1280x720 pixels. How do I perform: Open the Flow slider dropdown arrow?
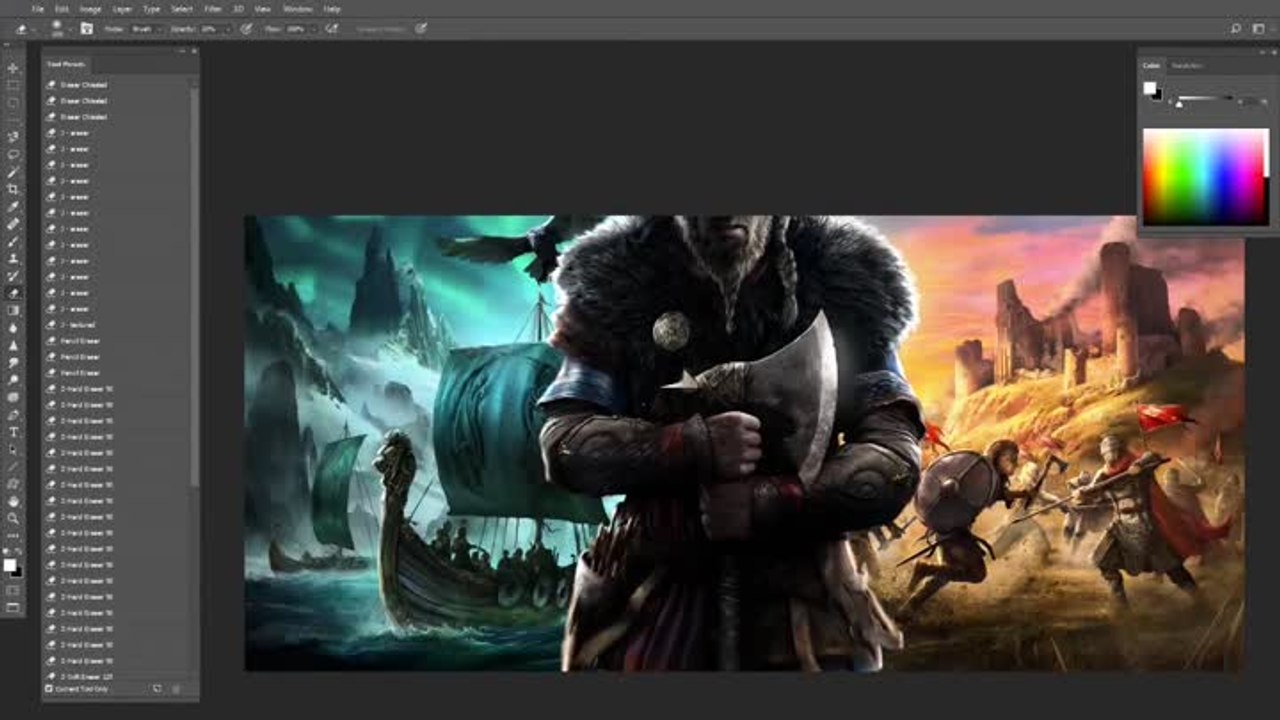tap(314, 29)
